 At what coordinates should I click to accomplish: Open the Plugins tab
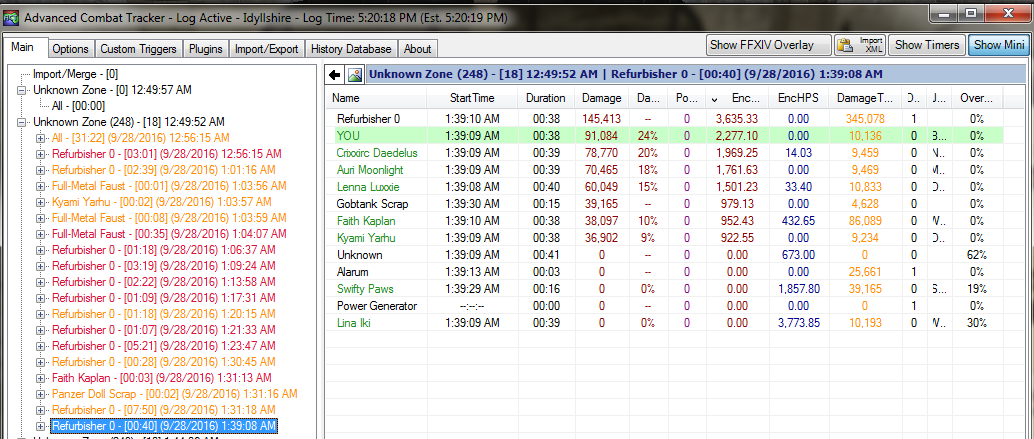[x=206, y=49]
